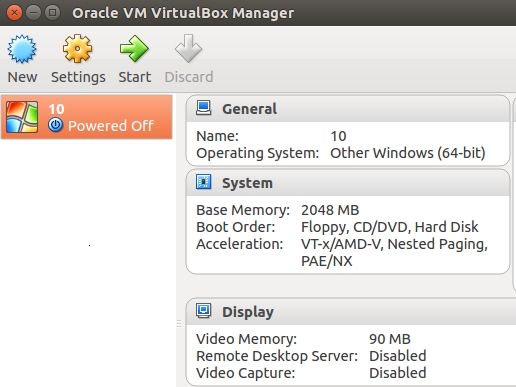Open the System section header
The width and height of the screenshot is (516, 387).
[348, 183]
